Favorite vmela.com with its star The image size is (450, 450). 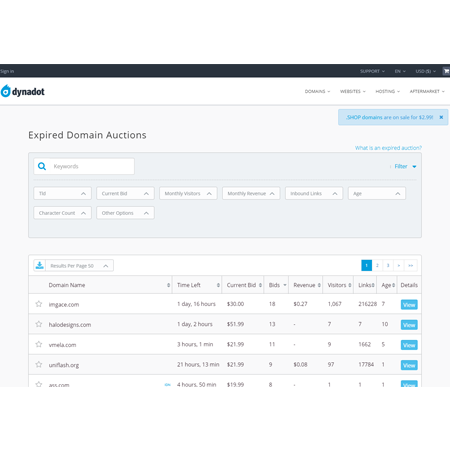[39, 344]
